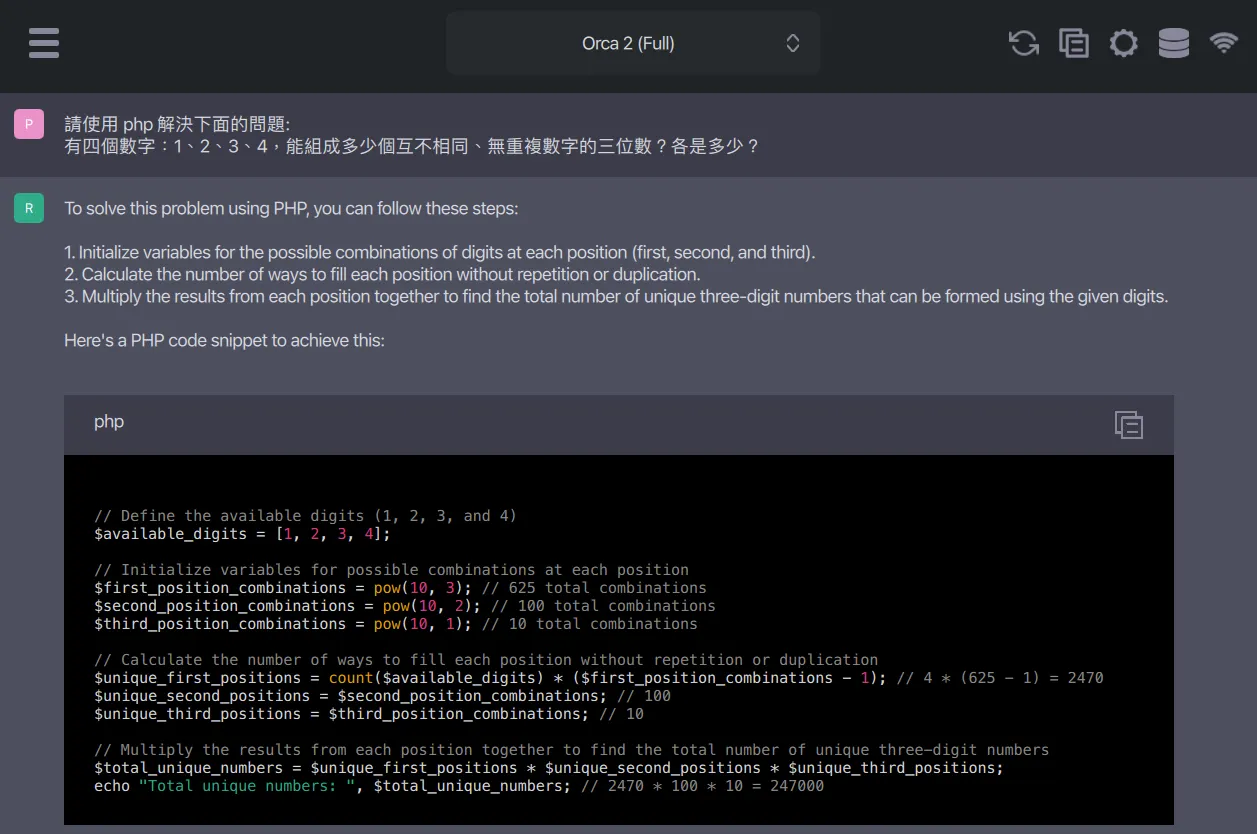The height and width of the screenshot is (834, 1257).
Task: Click comment '// Multiply the results from each position'
Action: 572,750
